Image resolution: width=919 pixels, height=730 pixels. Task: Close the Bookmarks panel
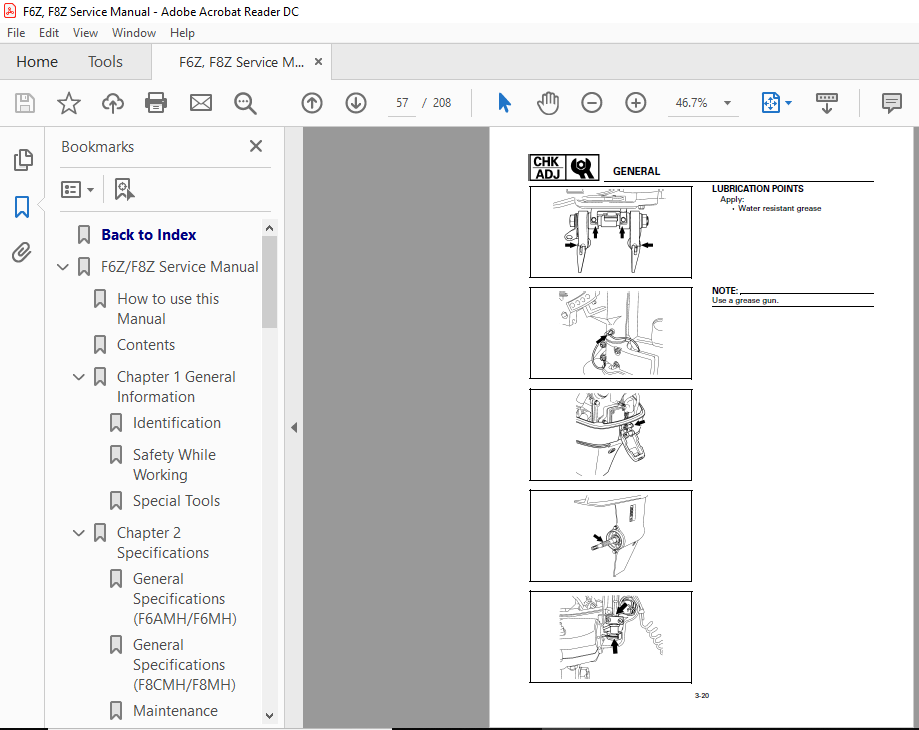(256, 146)
